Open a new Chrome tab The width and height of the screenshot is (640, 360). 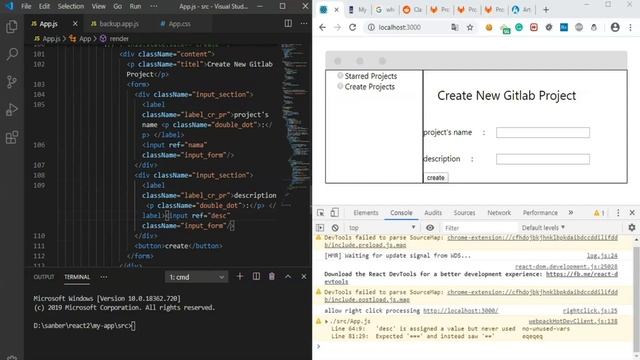(546, 9)
